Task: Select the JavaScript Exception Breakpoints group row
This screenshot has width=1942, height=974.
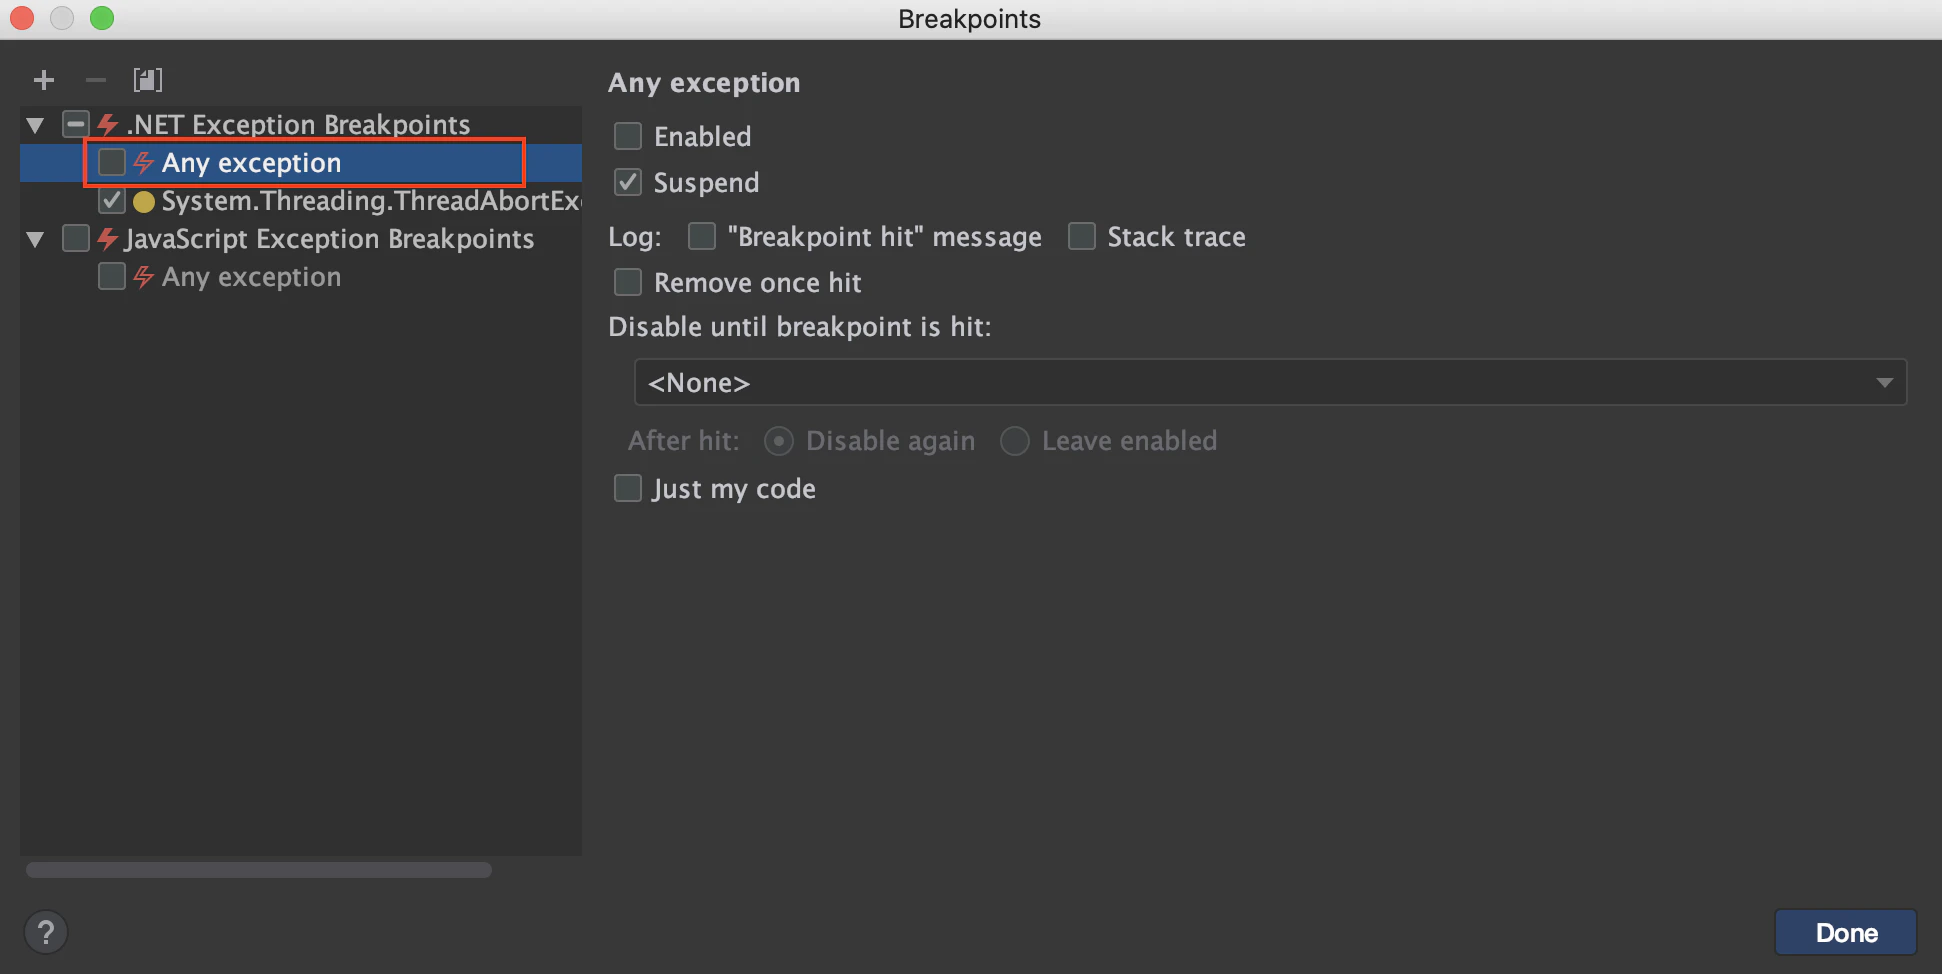Action: click(301, 239)
